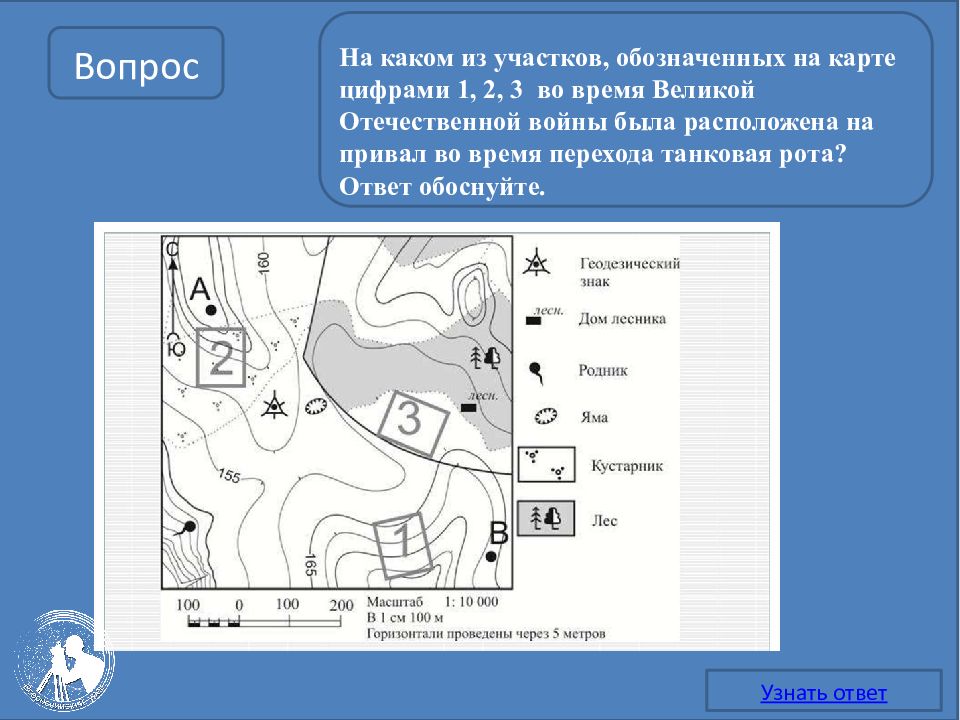Click the pit symbol on the map

[x=315, y=405]
